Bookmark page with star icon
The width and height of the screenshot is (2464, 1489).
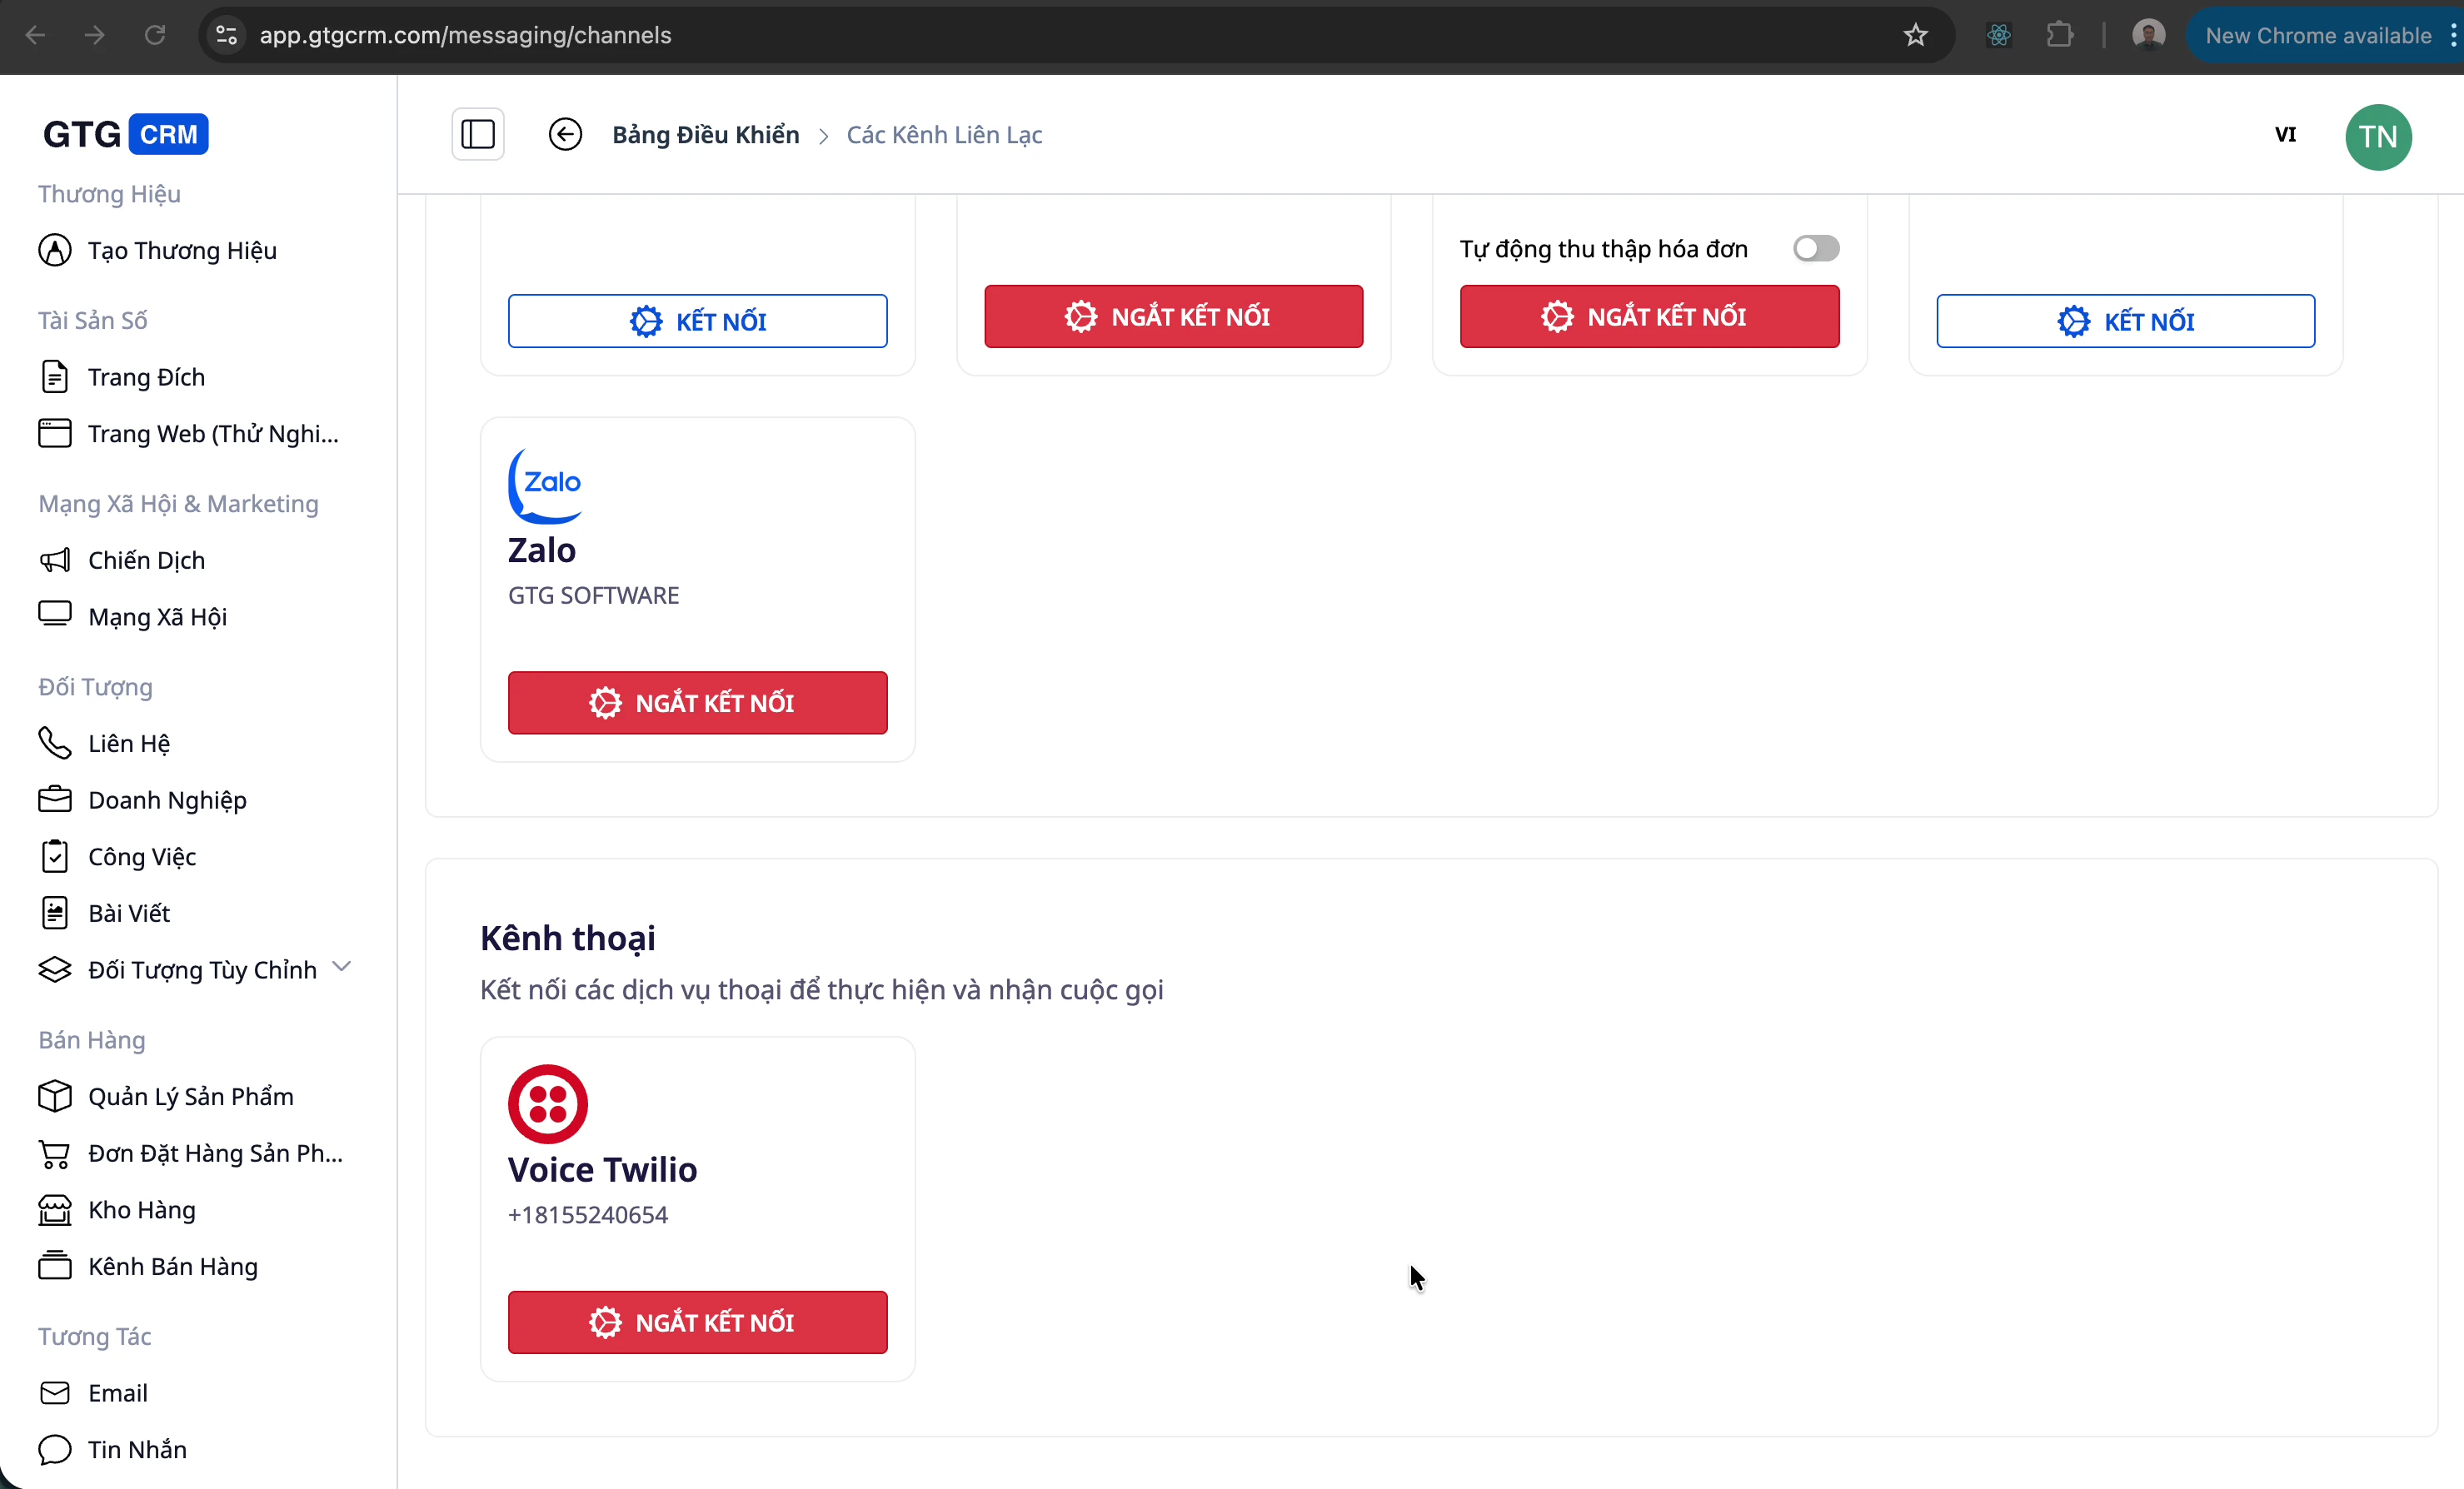pos(1915,36)
